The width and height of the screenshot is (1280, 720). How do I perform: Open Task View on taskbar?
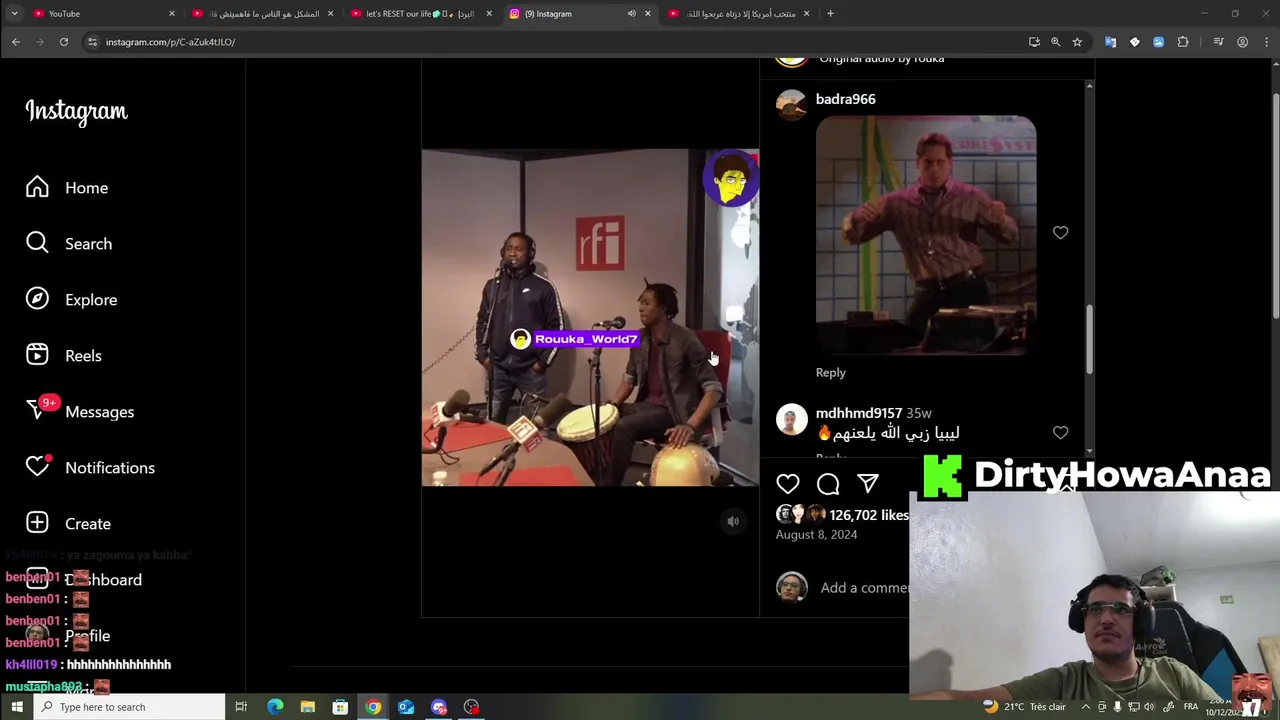click(x=241, y=707)
